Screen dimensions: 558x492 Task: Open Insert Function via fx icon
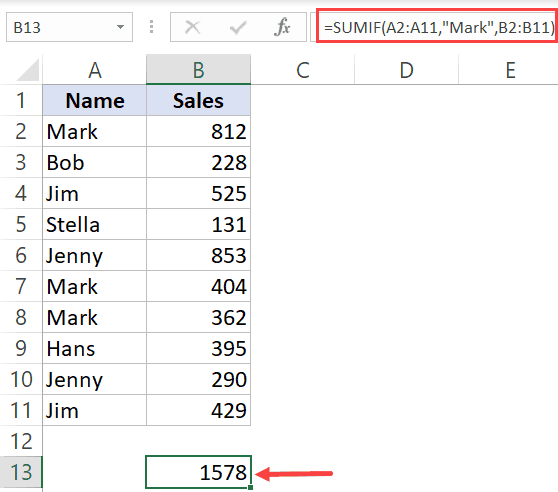(x=282, y=27)
